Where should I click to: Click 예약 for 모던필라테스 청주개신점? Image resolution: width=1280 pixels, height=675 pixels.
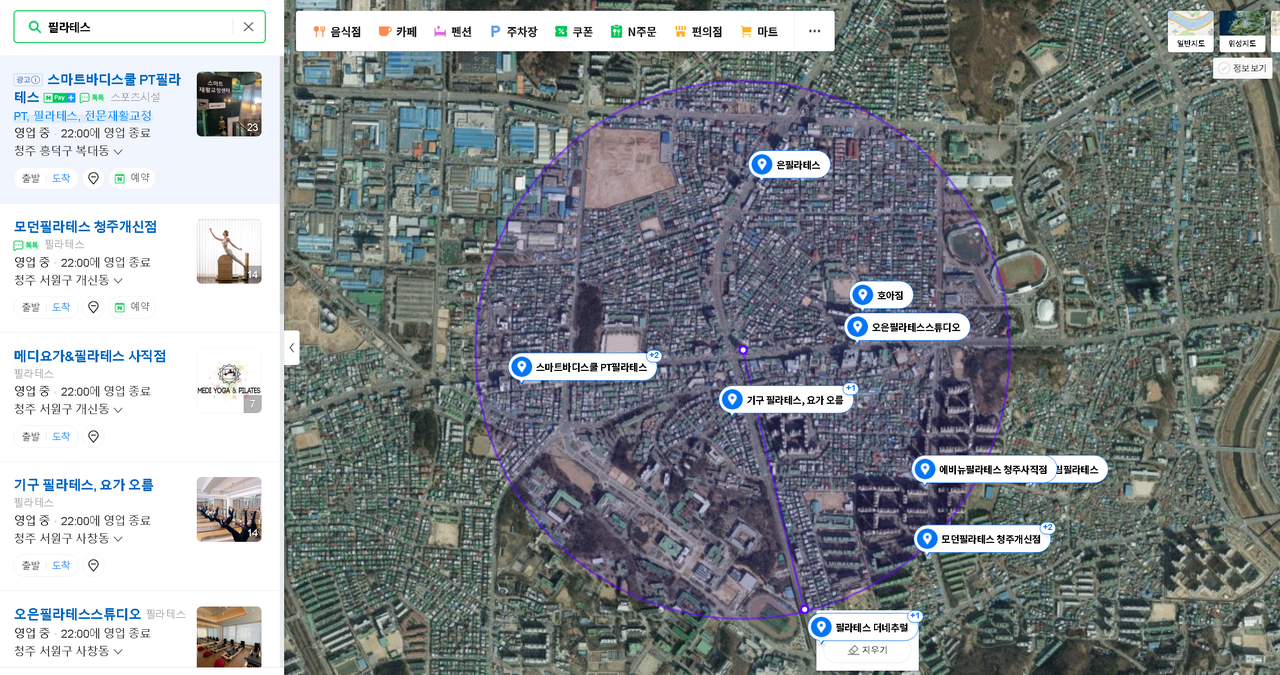point(132,307)
